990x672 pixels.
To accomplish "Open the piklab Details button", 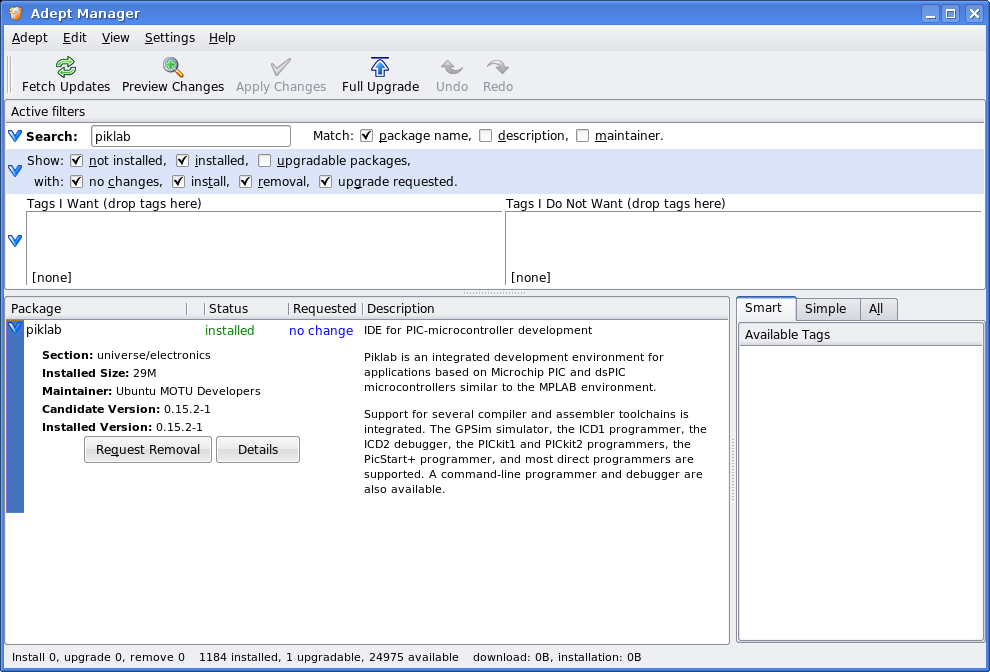I will (258, 450).
